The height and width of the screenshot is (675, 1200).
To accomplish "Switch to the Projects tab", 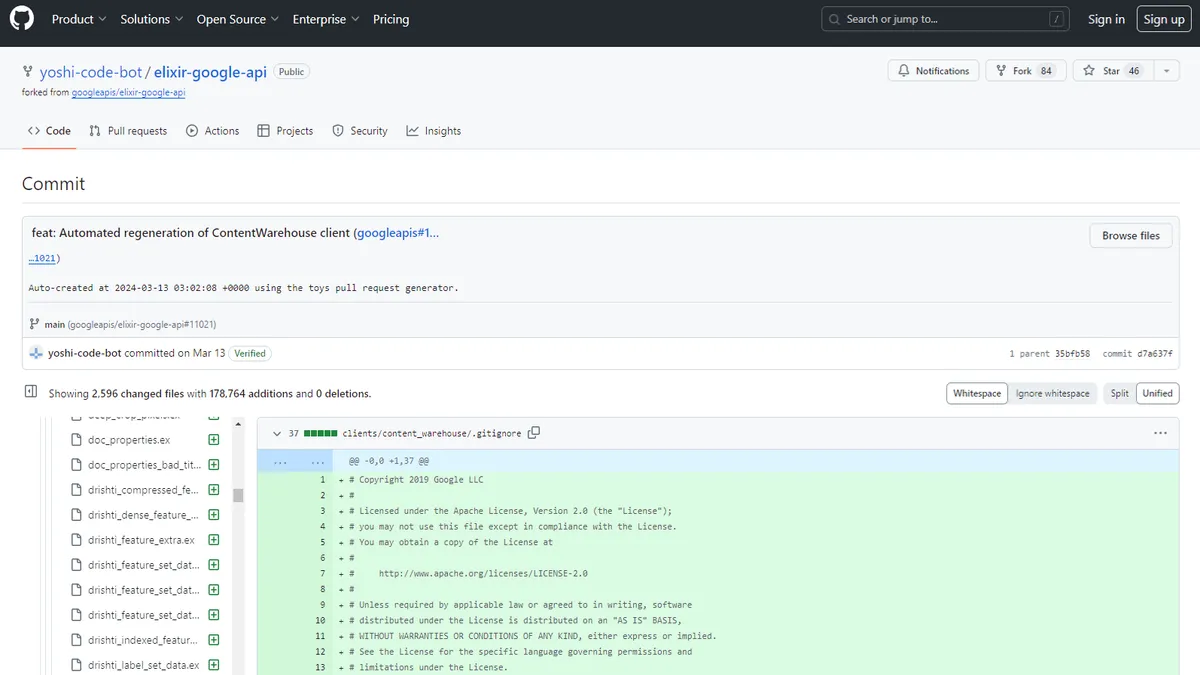I will 285,131.
